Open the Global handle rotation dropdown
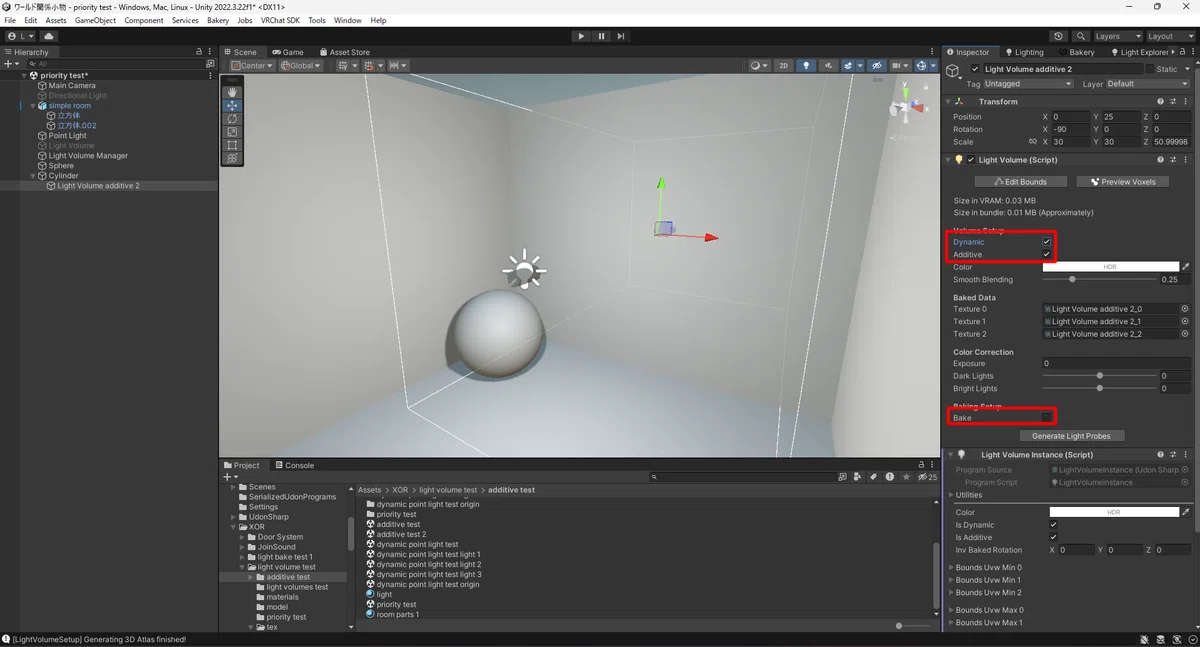 click(301, 66)
